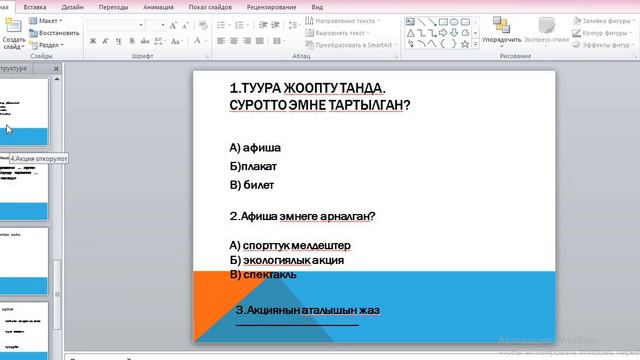This screenshot has width=640, height=360.
Task: Open Экспресс-стили quick styles
Action: 546,31
